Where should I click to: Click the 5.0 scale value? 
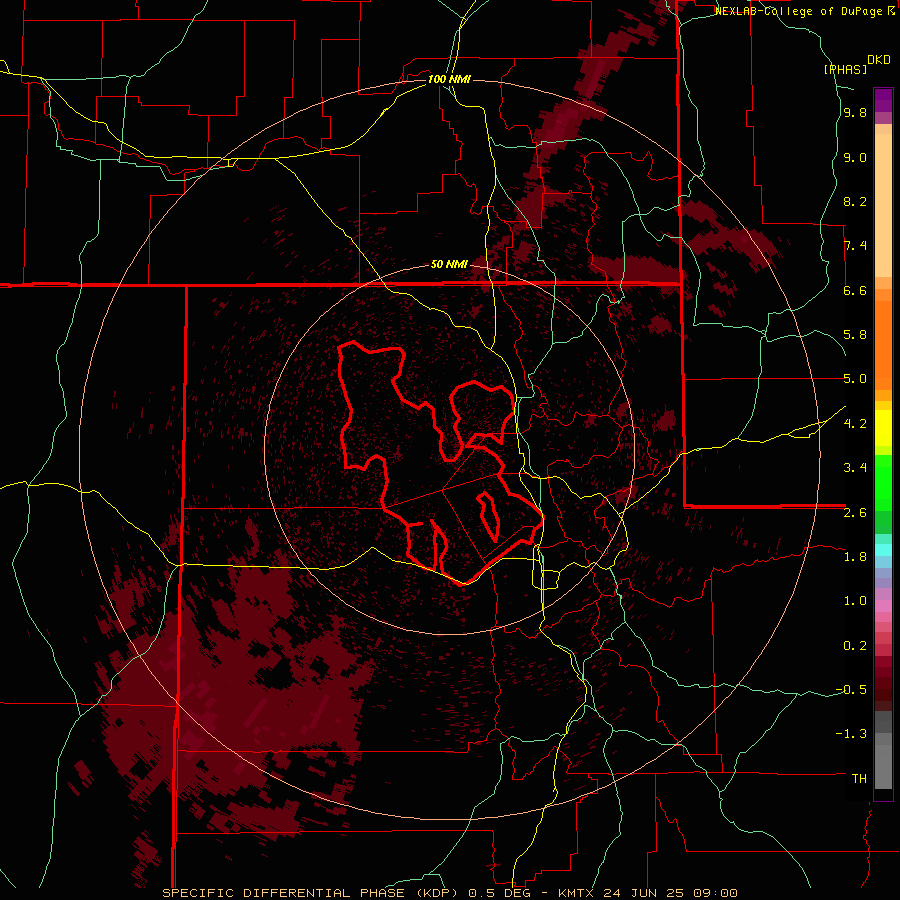[x=855, y=379]
